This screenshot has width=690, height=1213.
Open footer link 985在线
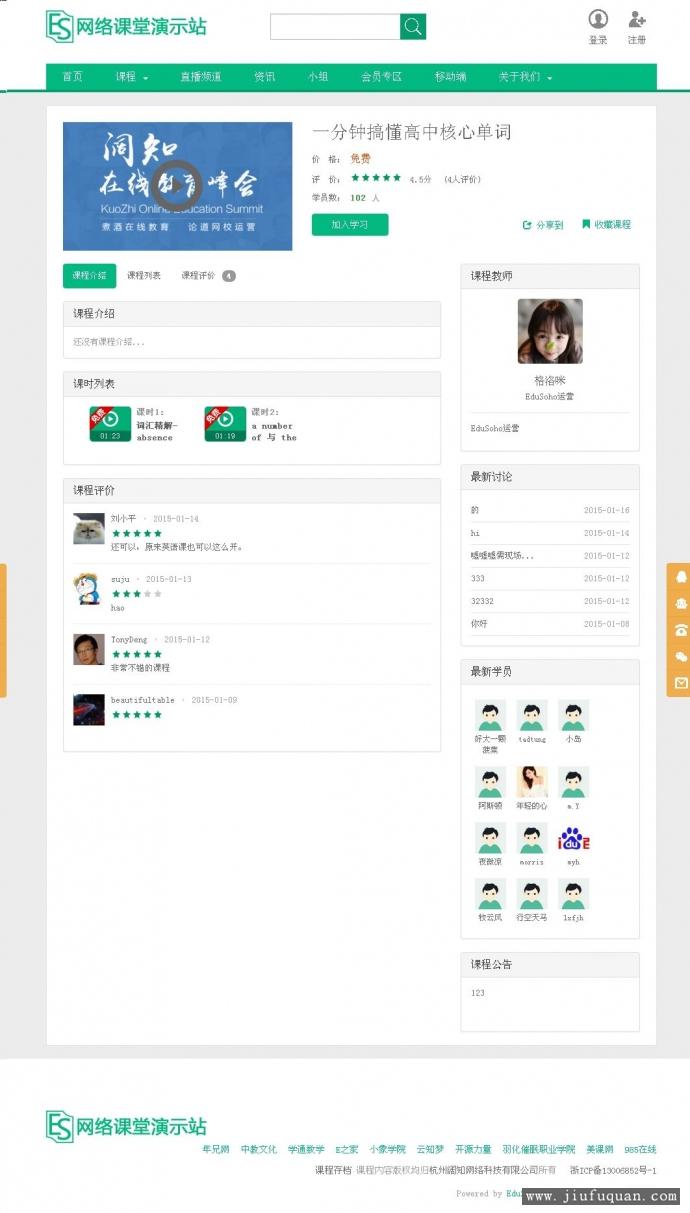coord(640,1150)
